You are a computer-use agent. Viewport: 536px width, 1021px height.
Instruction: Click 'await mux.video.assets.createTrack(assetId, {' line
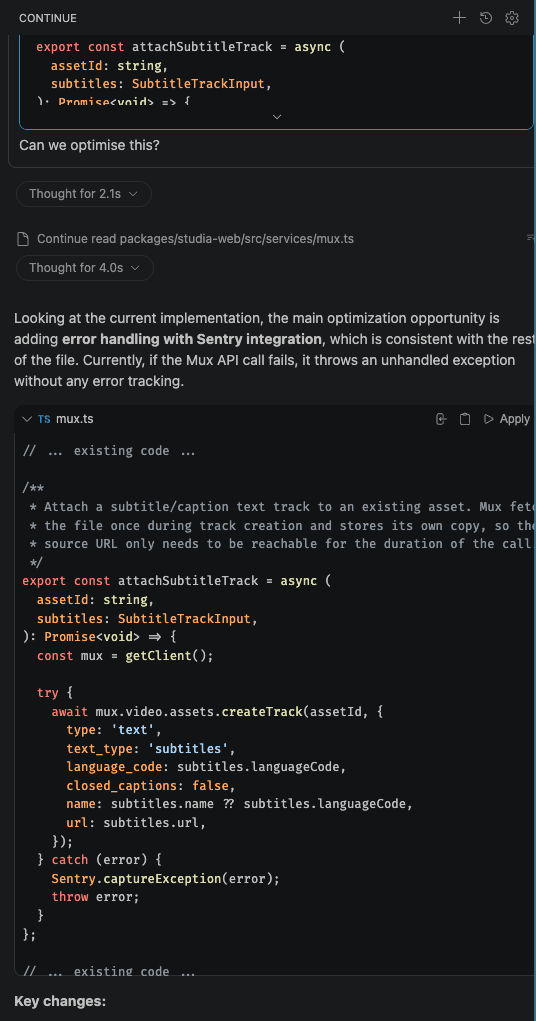[x=217, y=712]
